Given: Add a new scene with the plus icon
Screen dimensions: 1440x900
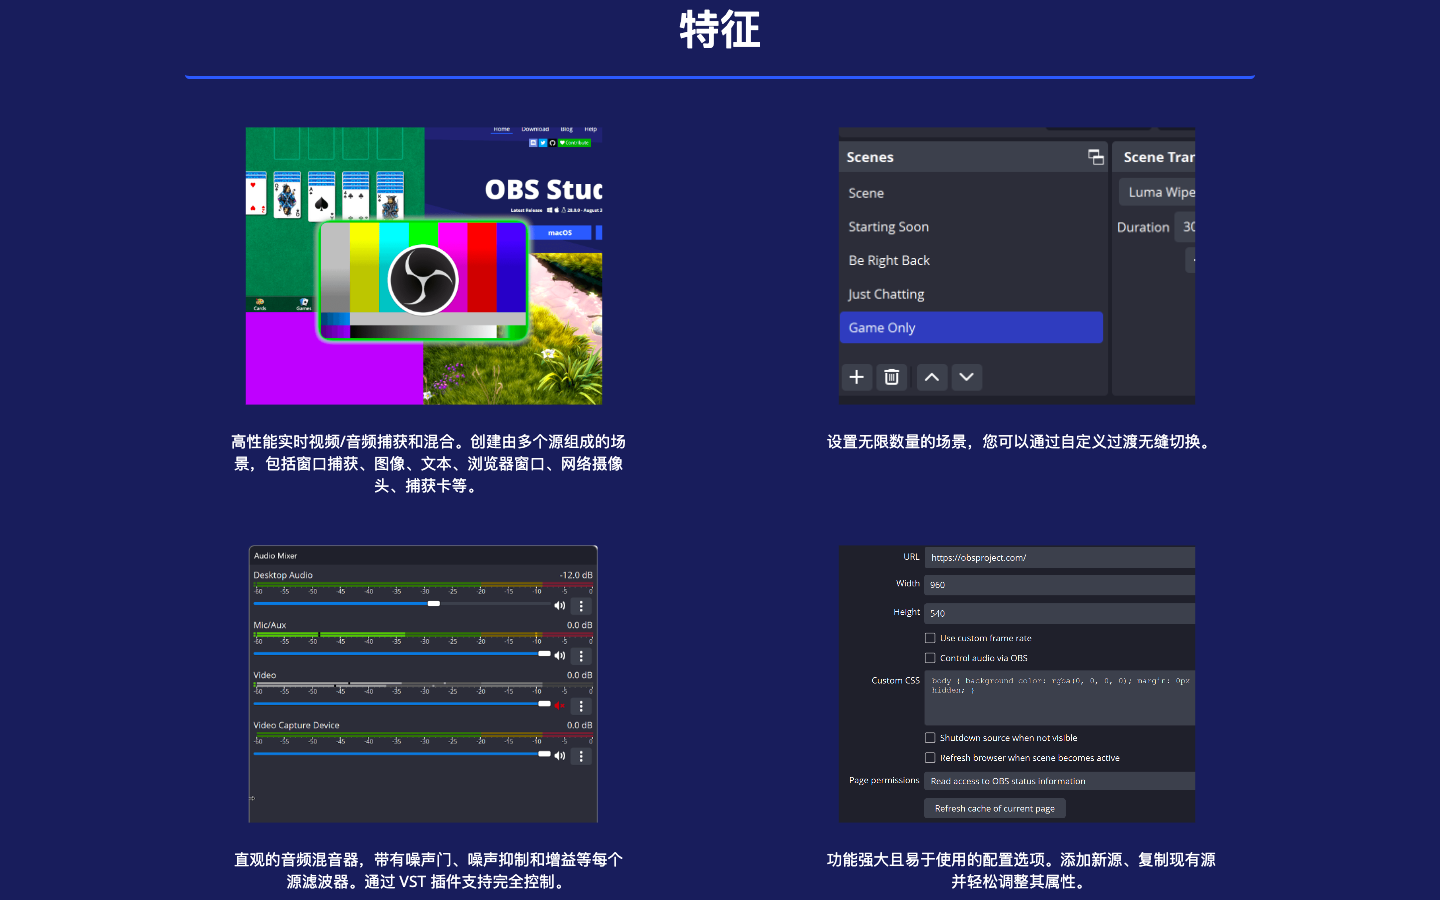Looking at the screenshot, I should click(857, 377).
